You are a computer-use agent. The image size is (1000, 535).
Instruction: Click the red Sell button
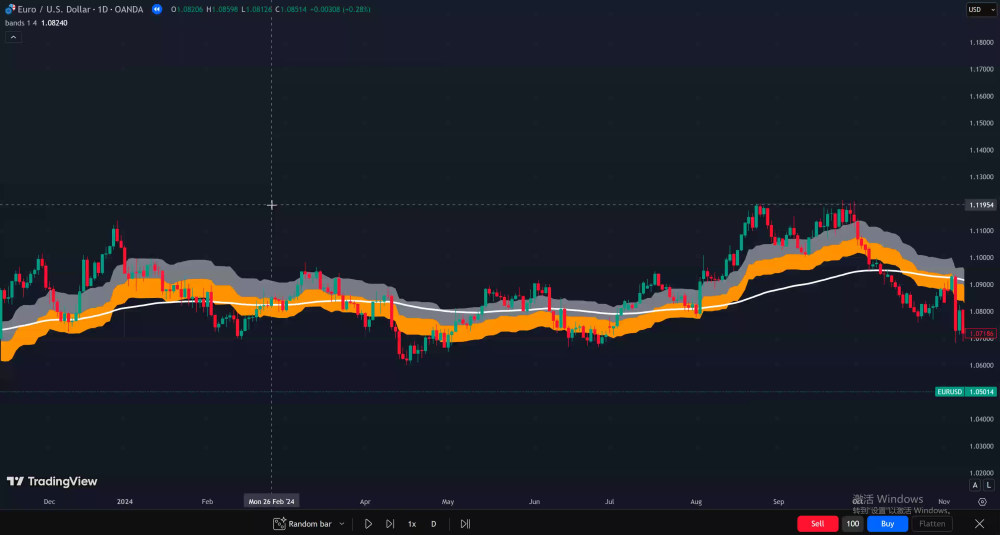[x=818, y=524]
